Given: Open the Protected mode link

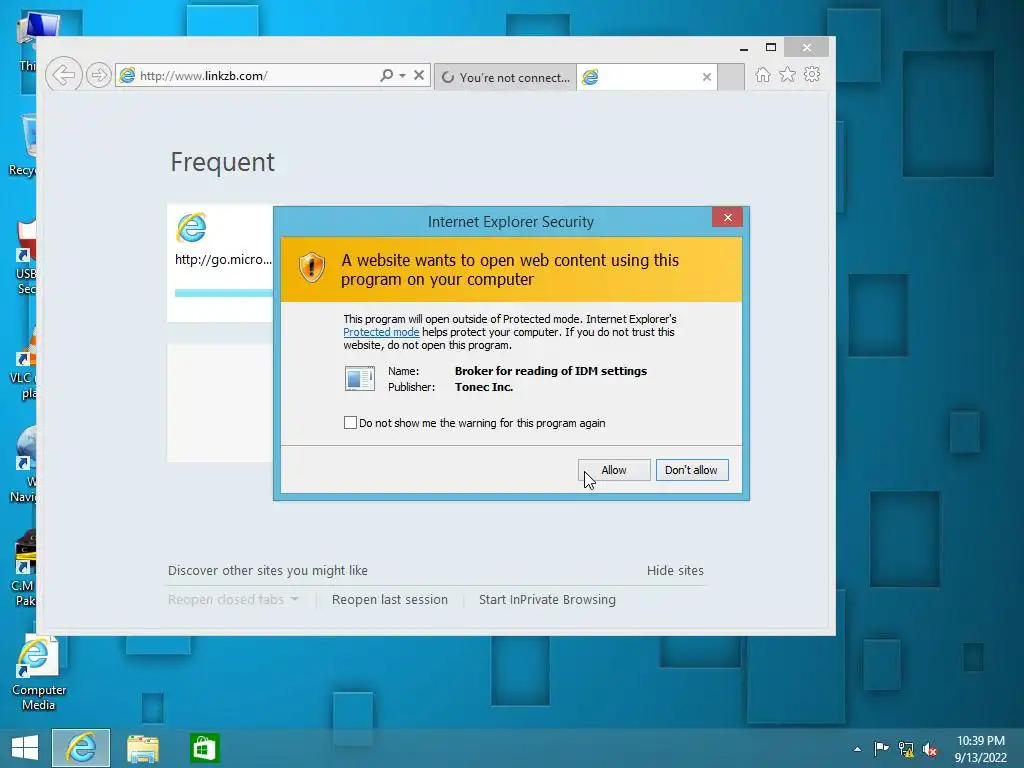Looking at the screenshot, I should point(381,332).
